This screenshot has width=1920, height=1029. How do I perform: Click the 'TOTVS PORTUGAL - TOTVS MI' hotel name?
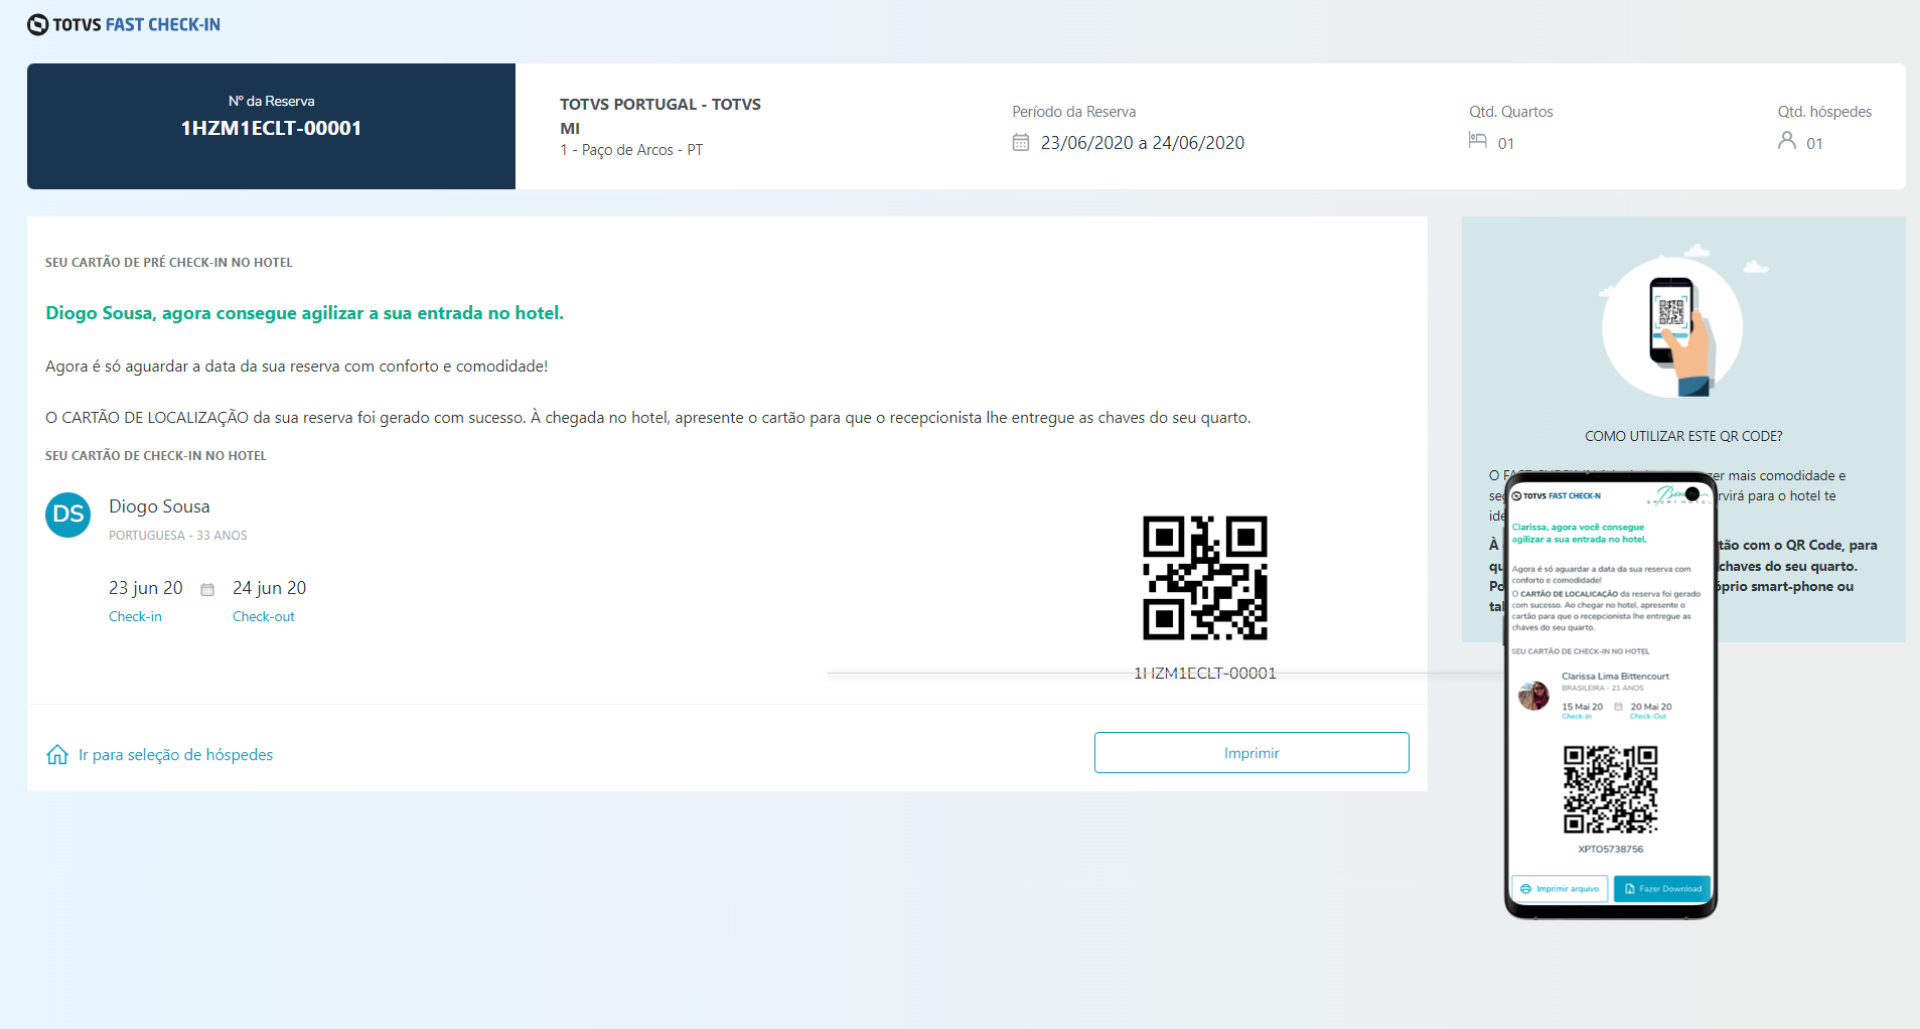[x=660, y=116]
